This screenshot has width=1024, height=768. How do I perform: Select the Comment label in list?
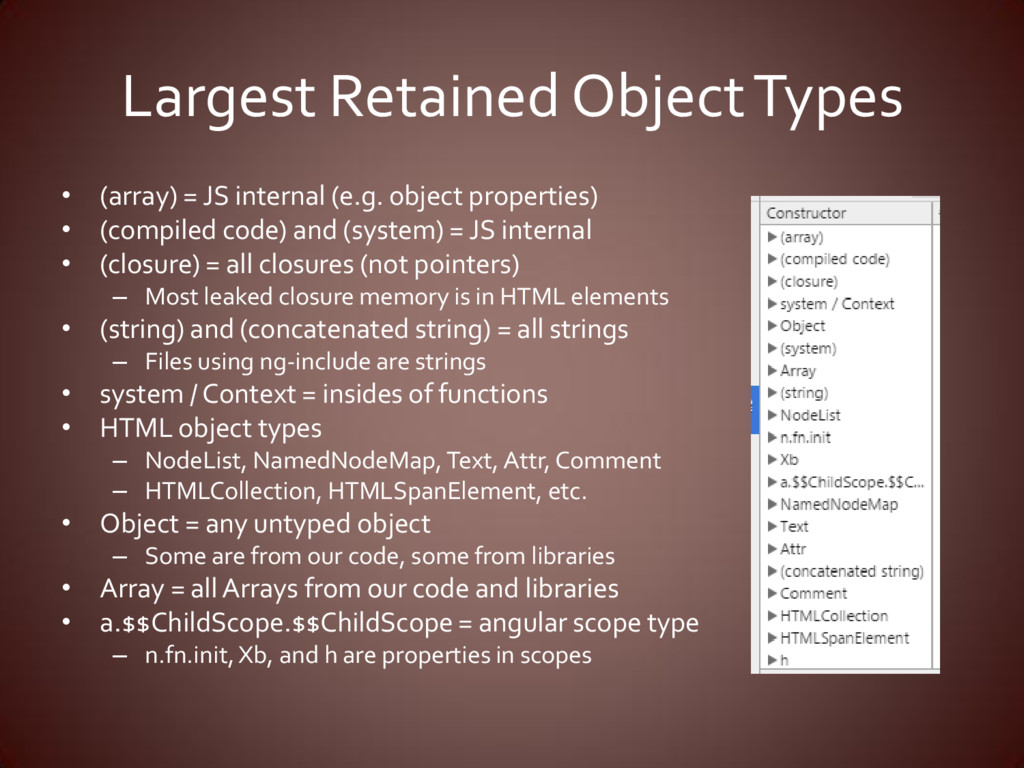tap(813, 594)
